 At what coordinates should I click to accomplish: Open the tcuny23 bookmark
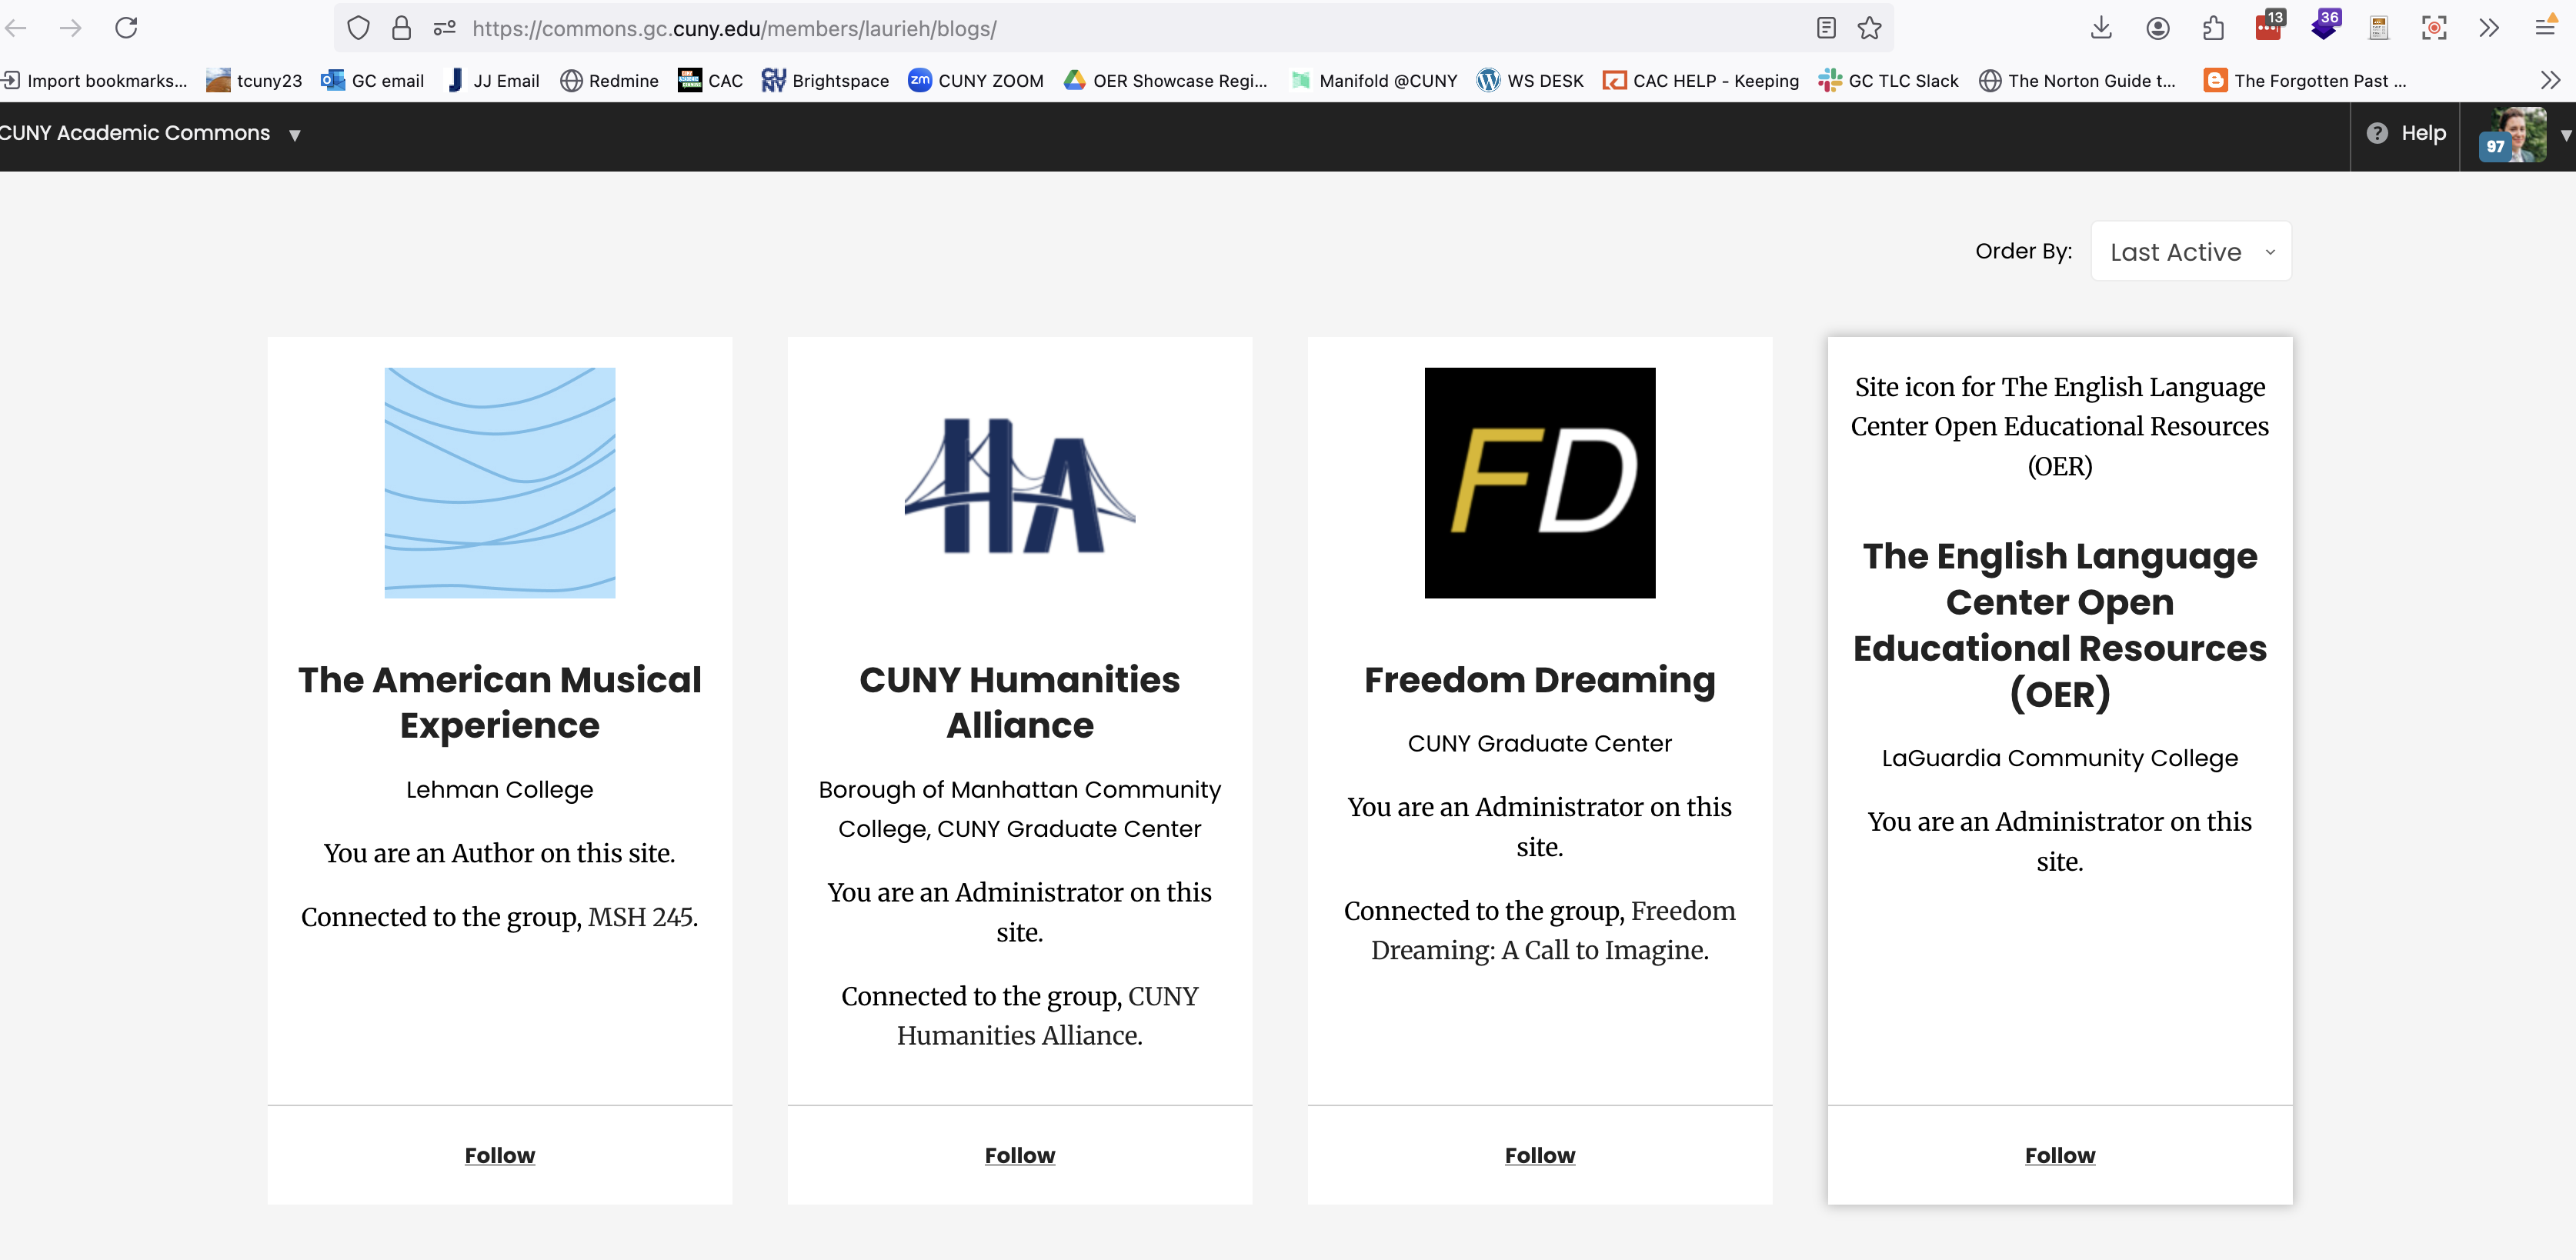254,80
